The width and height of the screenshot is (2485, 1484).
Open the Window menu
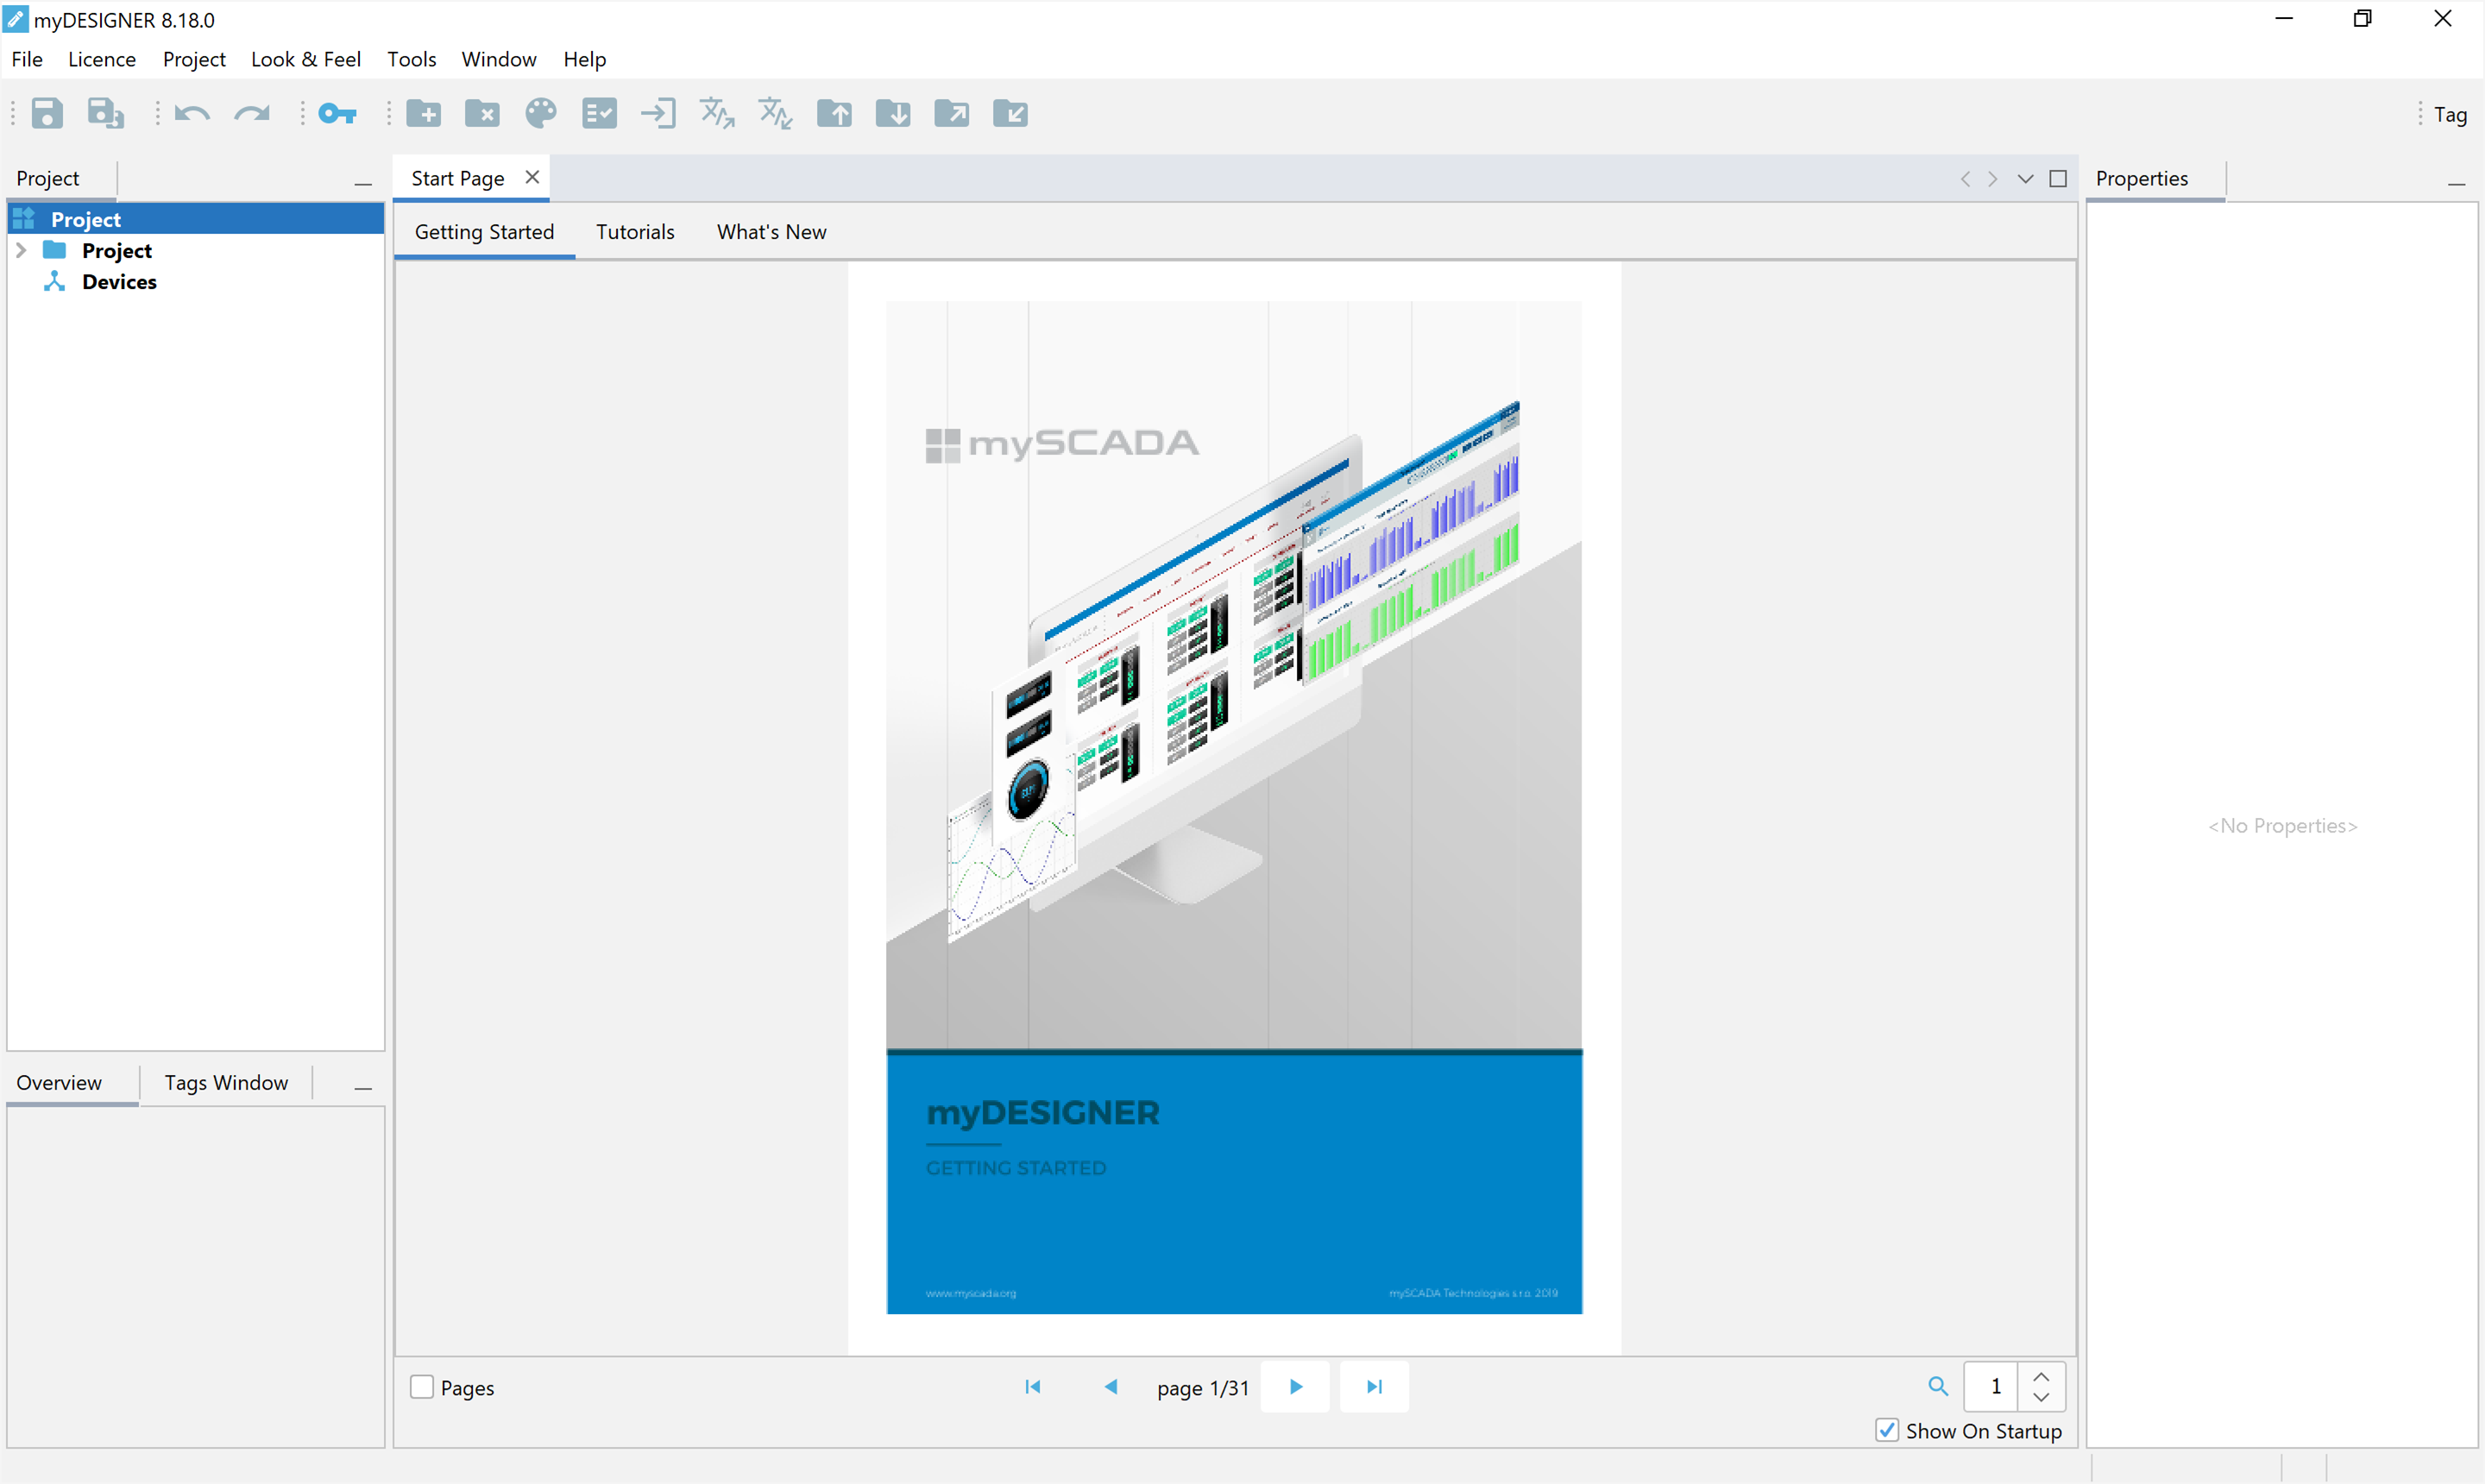tap(499, 59)
